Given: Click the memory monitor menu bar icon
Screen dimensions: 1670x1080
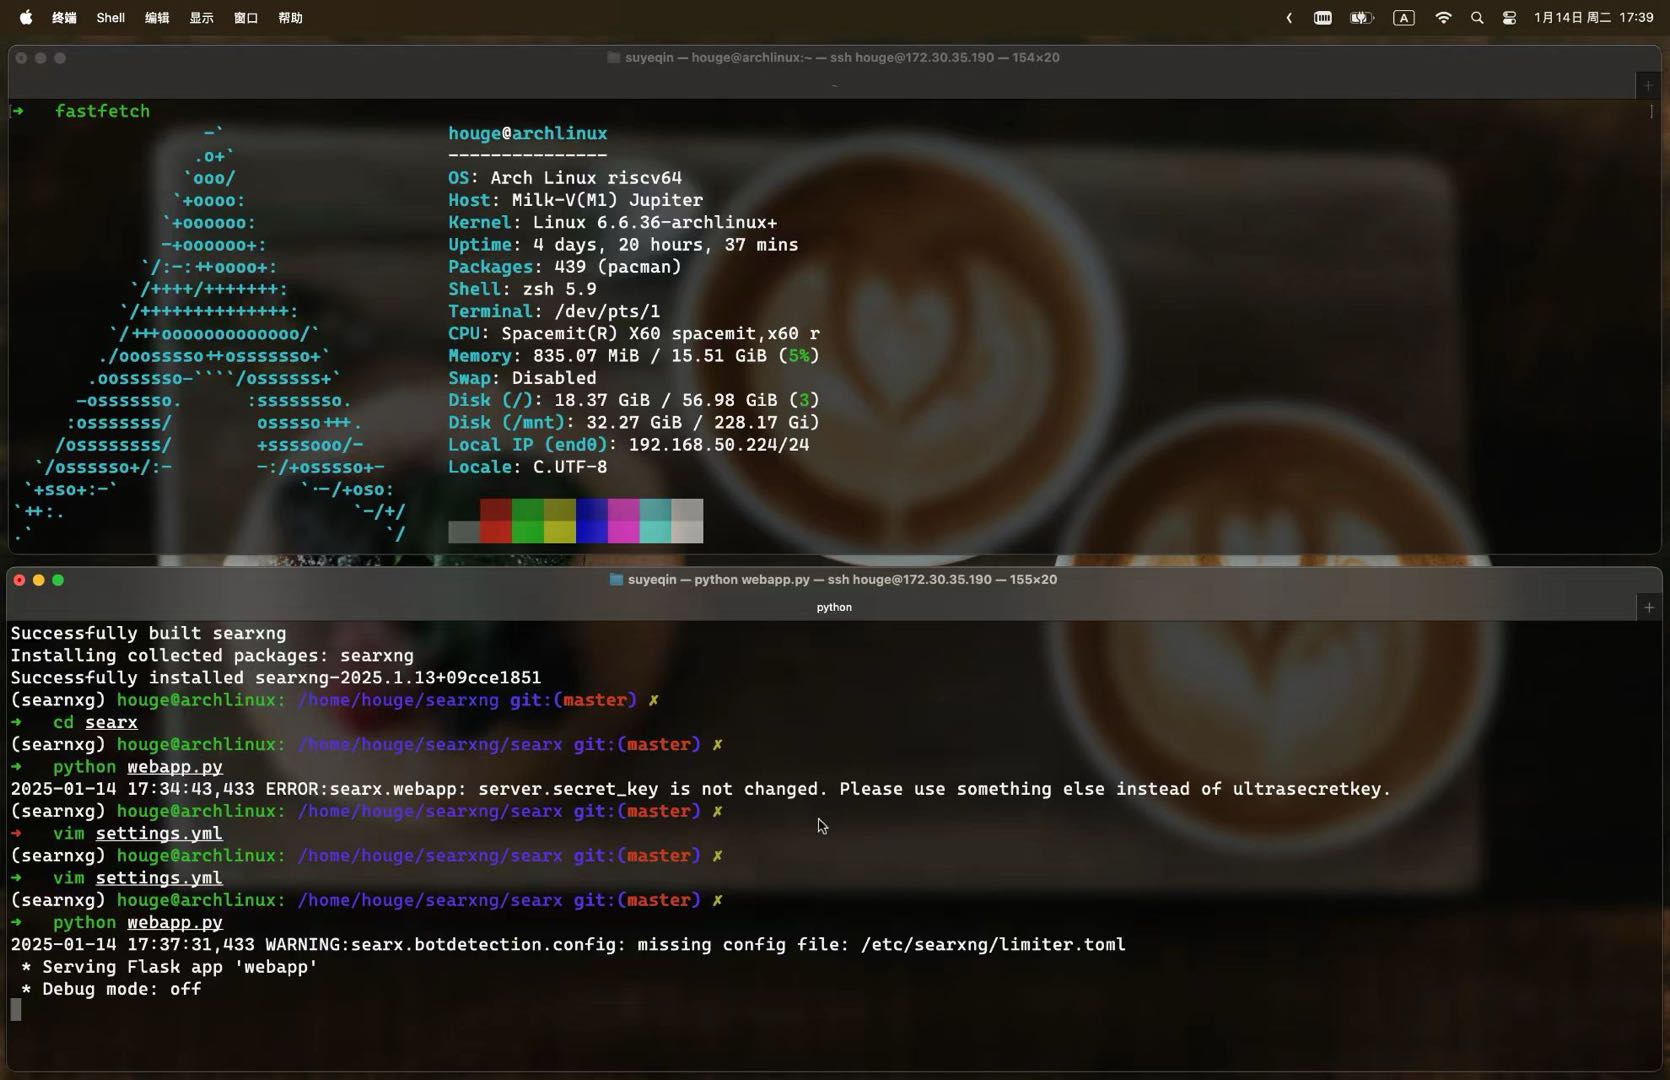Looking at the screenshot, I should (1323, 18).
